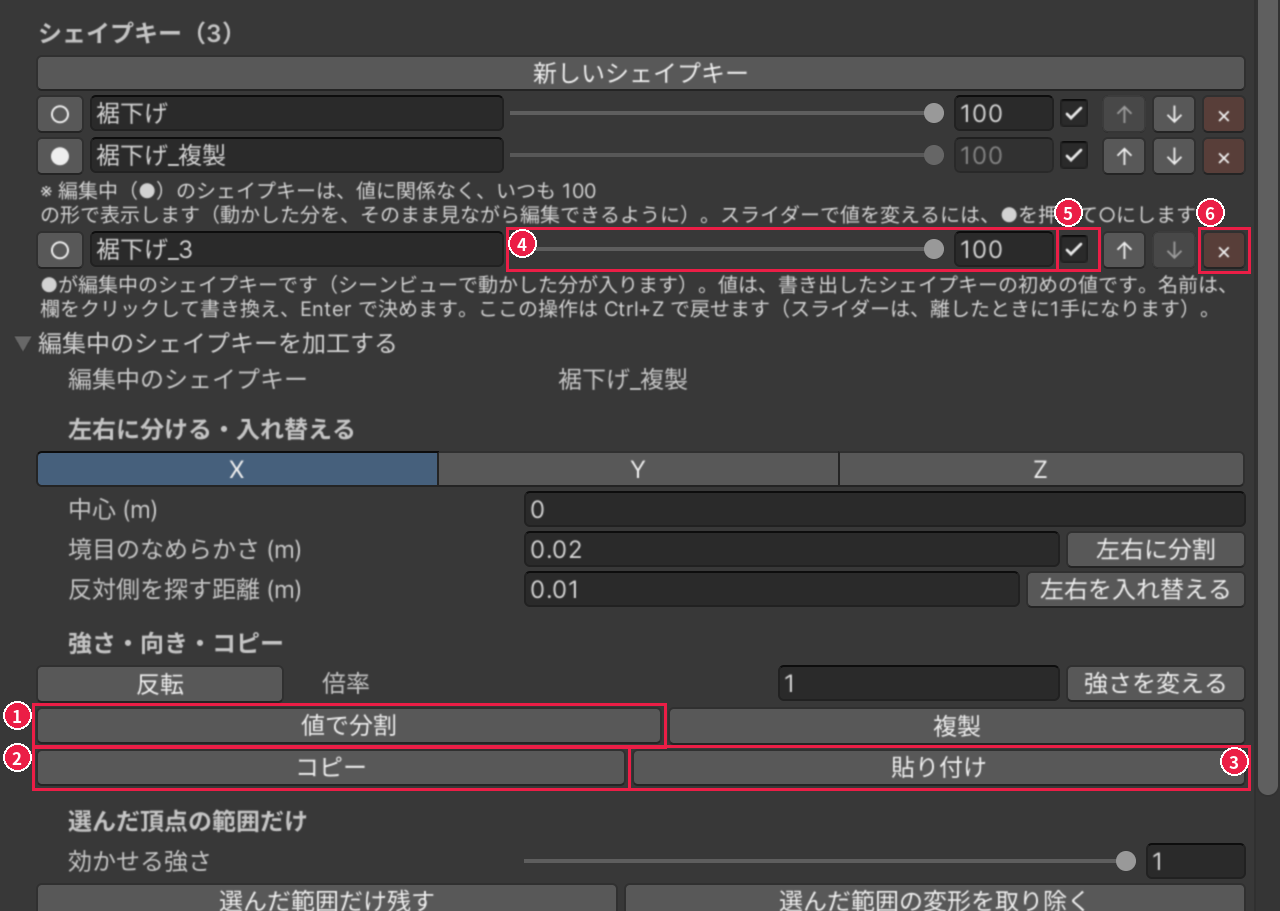Uncheck the 裾下げ_複製 enable checkbox
Image resolution: width=1280 pixels, height=911 pixels.
tap(1074, 155)
